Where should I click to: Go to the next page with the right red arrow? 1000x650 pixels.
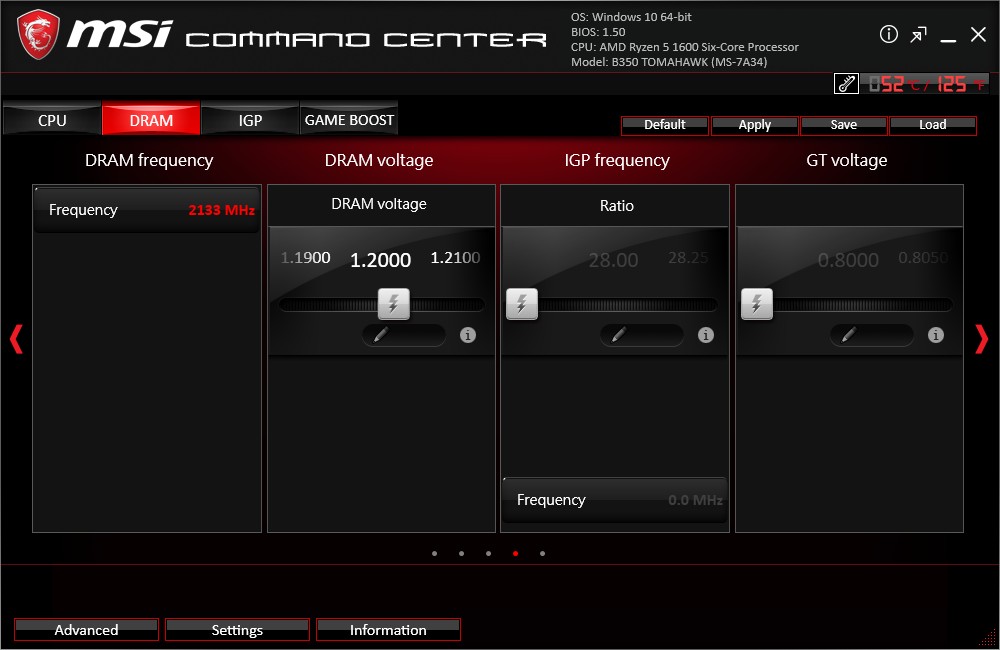[x=981, y=339]
